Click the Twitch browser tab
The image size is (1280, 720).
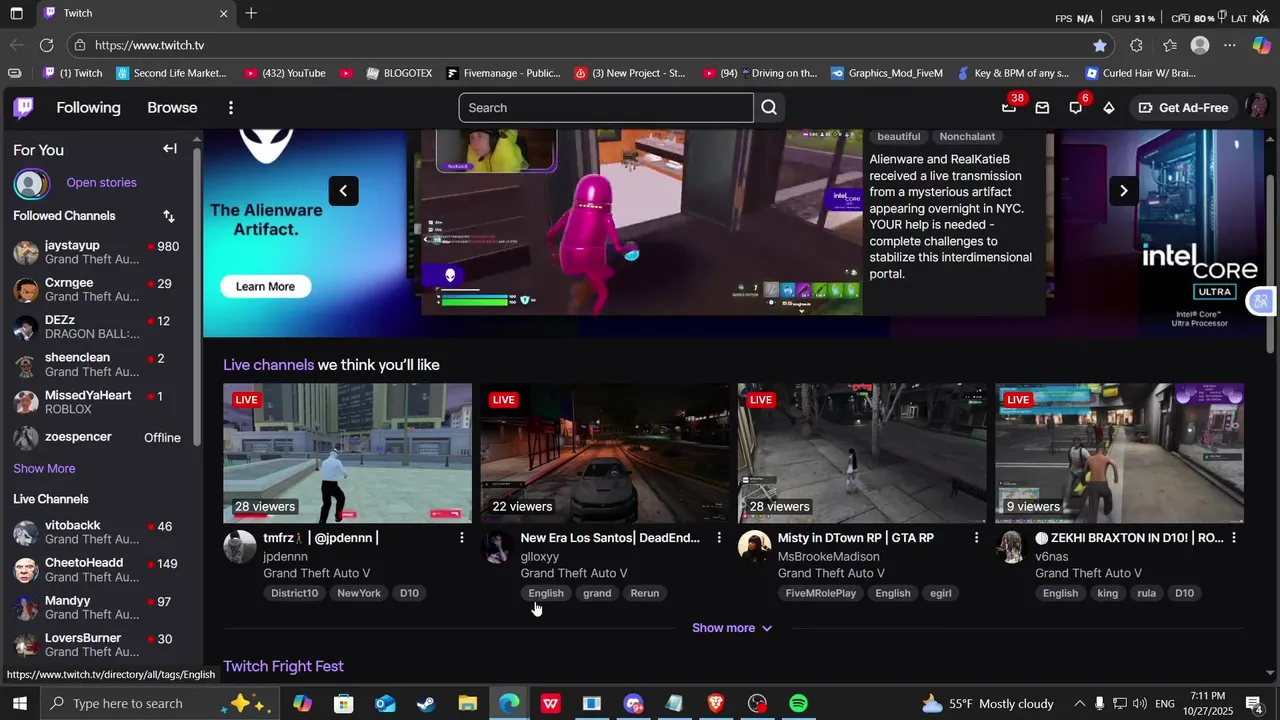click(x=135, y=13)
